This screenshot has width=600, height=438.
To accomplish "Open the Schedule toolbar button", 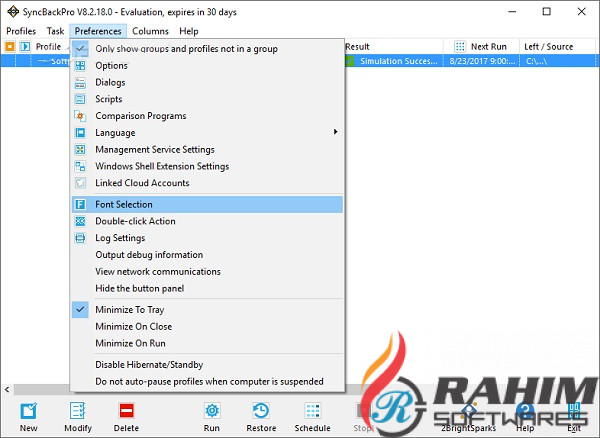I will tap(312, 417).
